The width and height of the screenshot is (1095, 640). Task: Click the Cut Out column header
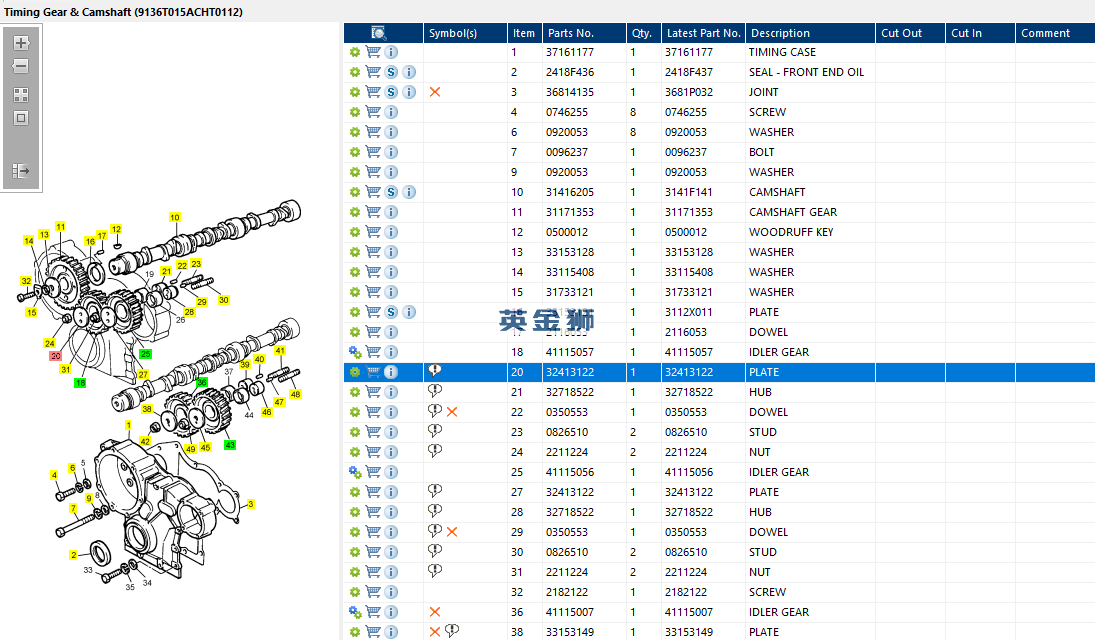[911, 33]
